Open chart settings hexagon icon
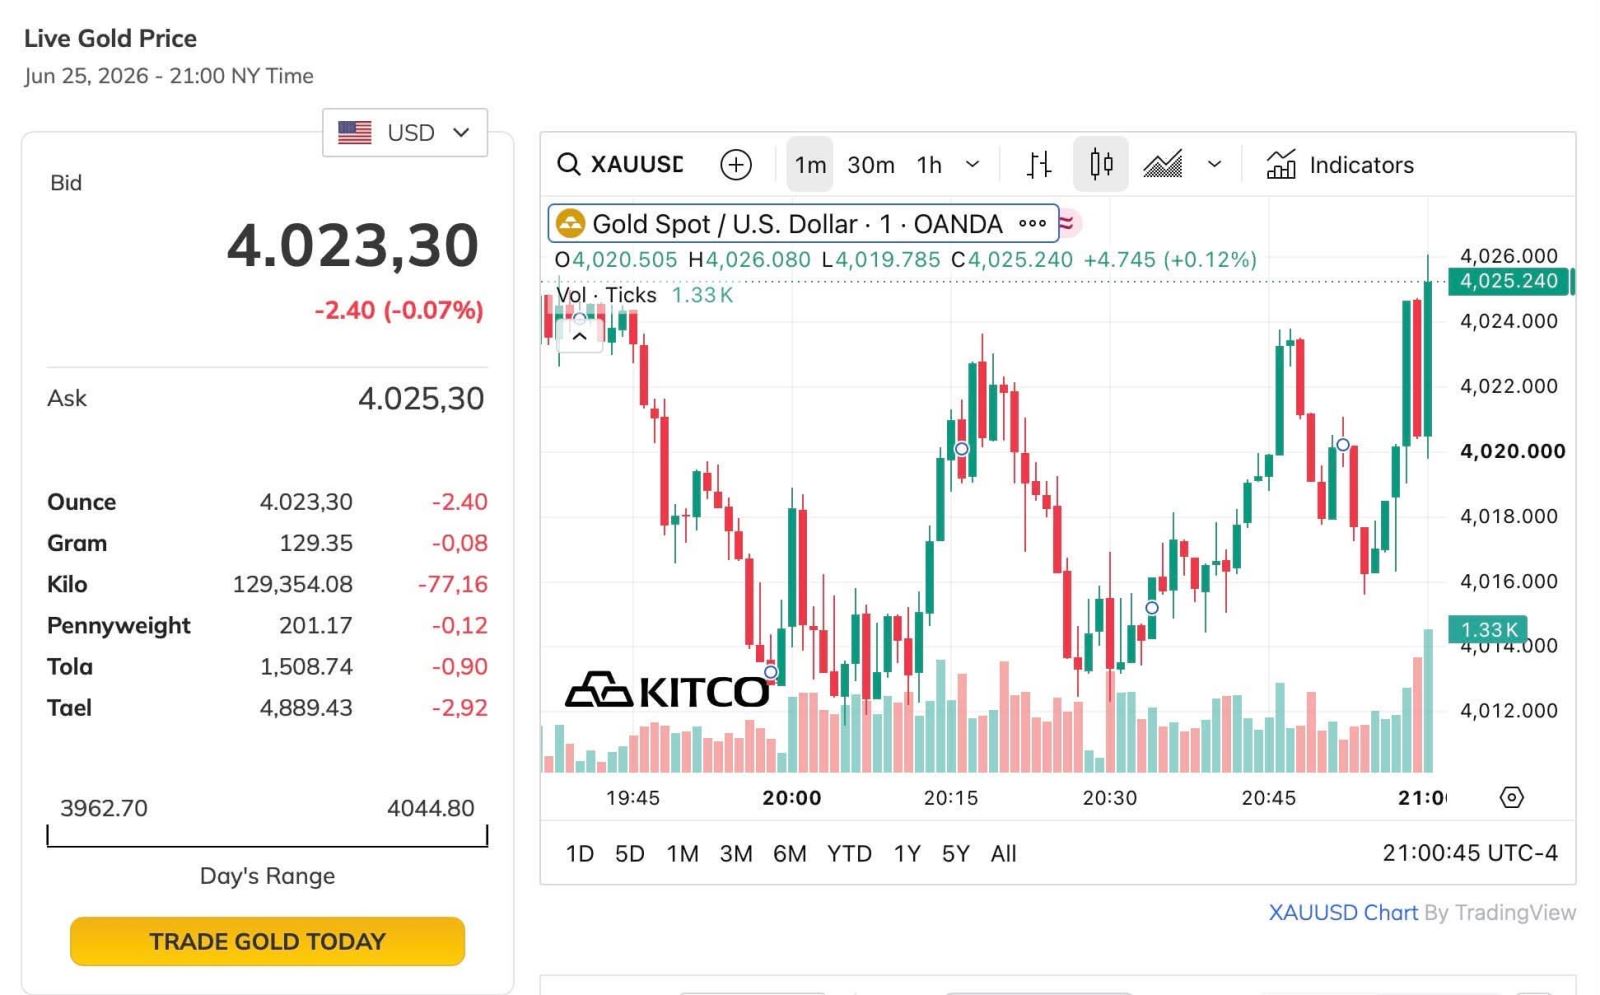 [x=1512, y=797]
